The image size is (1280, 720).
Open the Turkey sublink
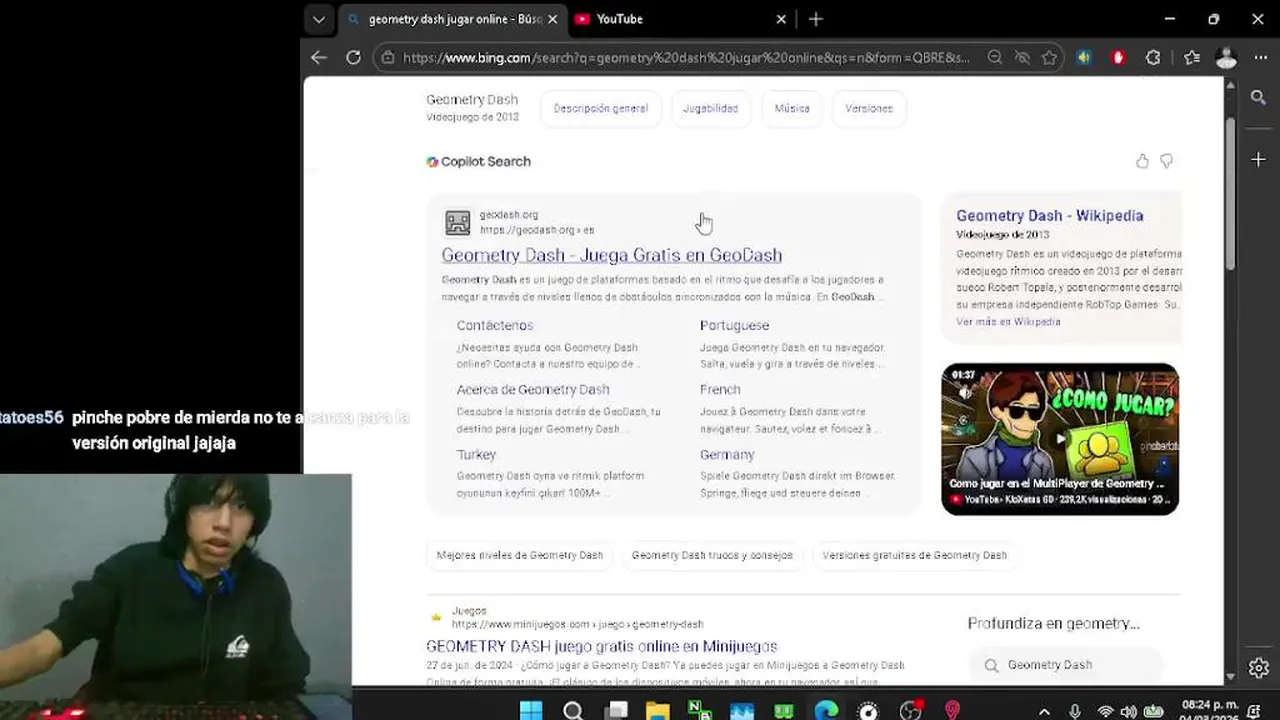pyautogui.click(x=476, y=454)
